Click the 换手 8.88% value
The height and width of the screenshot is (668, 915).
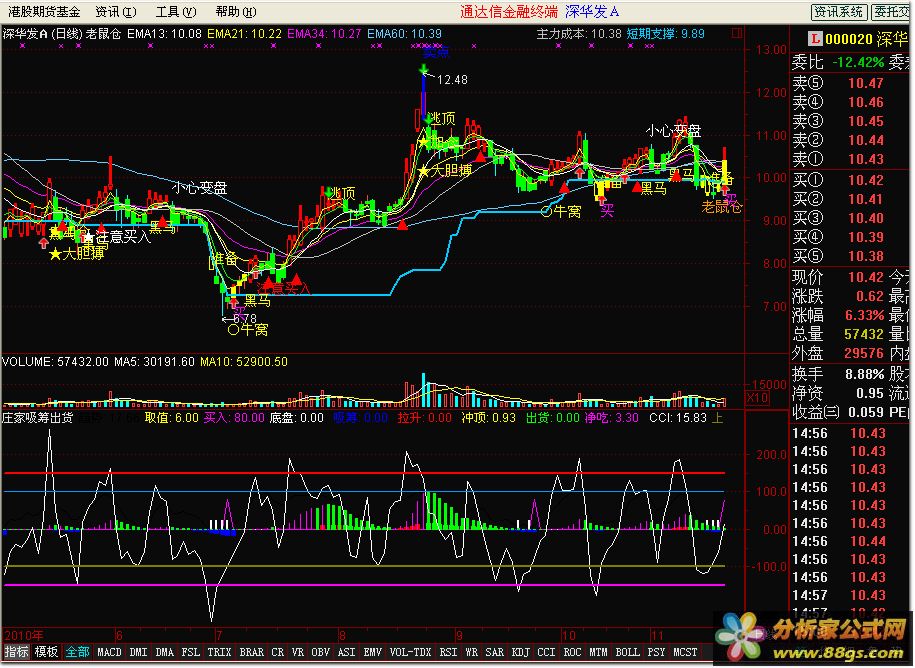864,374
